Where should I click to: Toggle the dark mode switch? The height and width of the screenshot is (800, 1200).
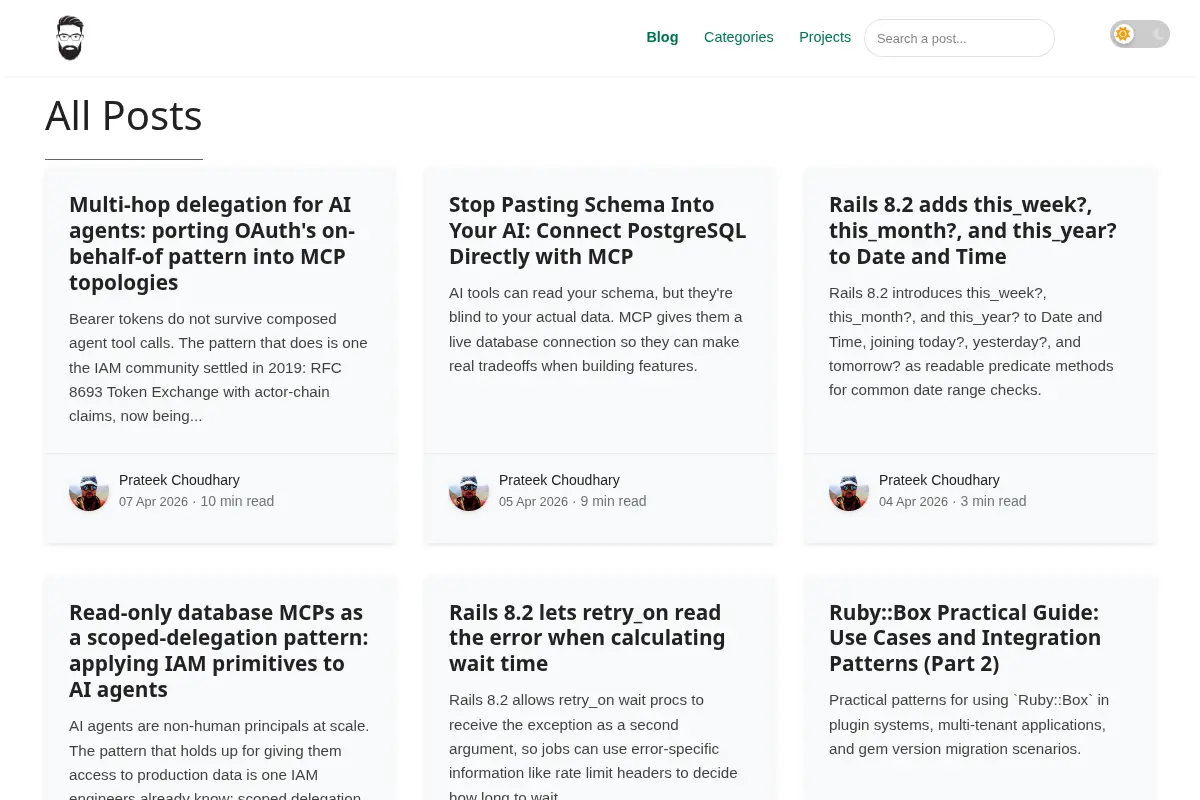click(x=1139, y=34)
